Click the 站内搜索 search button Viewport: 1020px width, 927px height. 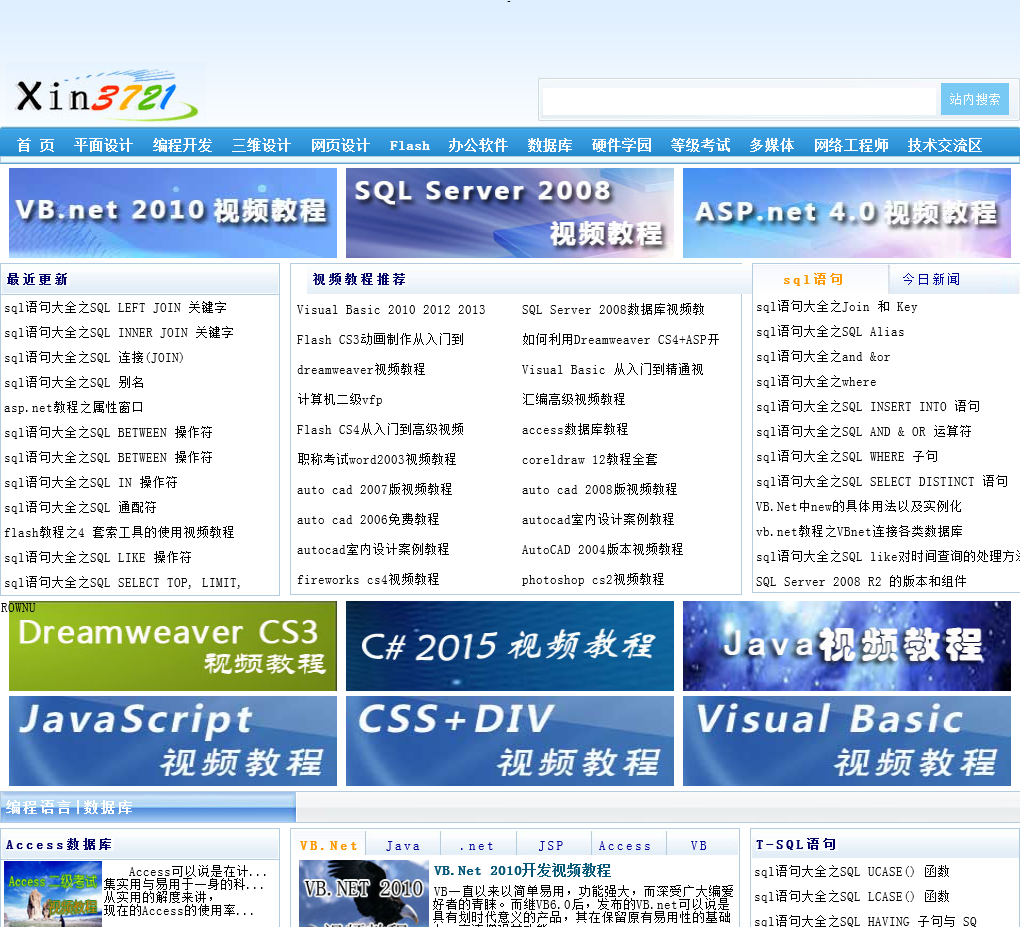click(x=974, y=100)
